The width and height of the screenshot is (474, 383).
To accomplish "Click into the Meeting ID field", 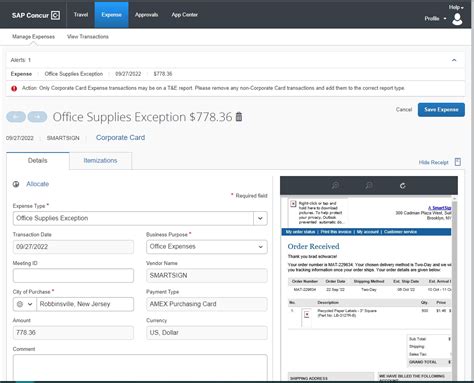I will tap(73, 276).
